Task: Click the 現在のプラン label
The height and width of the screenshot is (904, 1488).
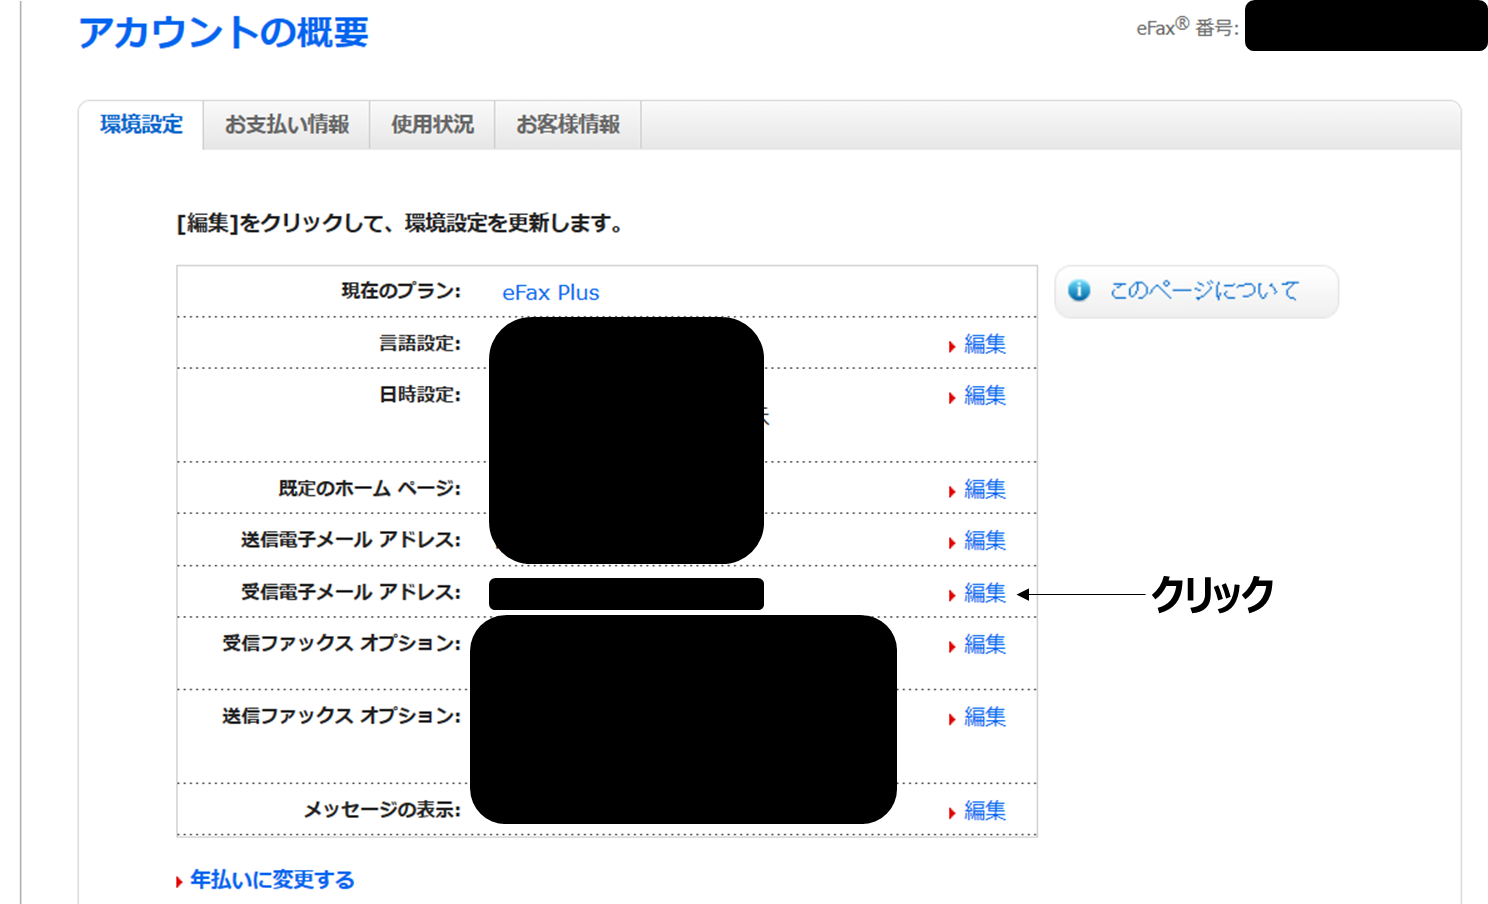Action: point(401,291)
